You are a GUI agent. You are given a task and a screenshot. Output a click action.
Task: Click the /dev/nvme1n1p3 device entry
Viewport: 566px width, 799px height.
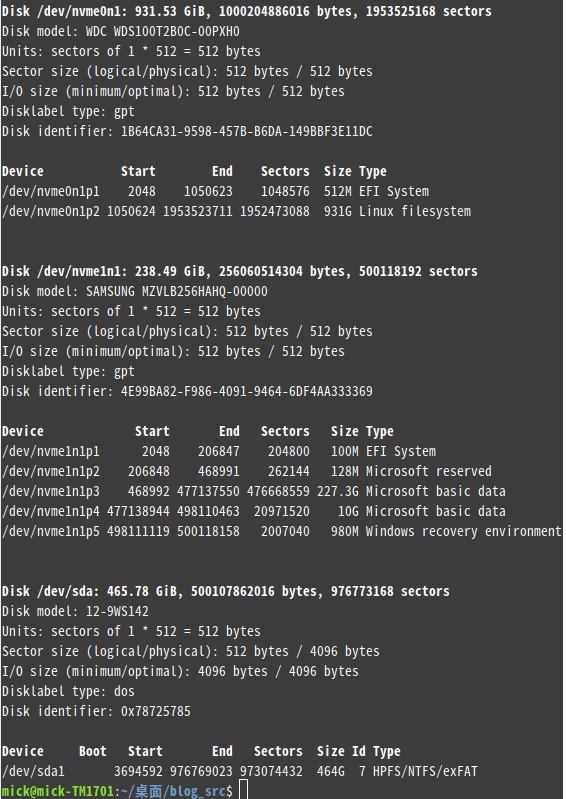[x=51, y=491]
